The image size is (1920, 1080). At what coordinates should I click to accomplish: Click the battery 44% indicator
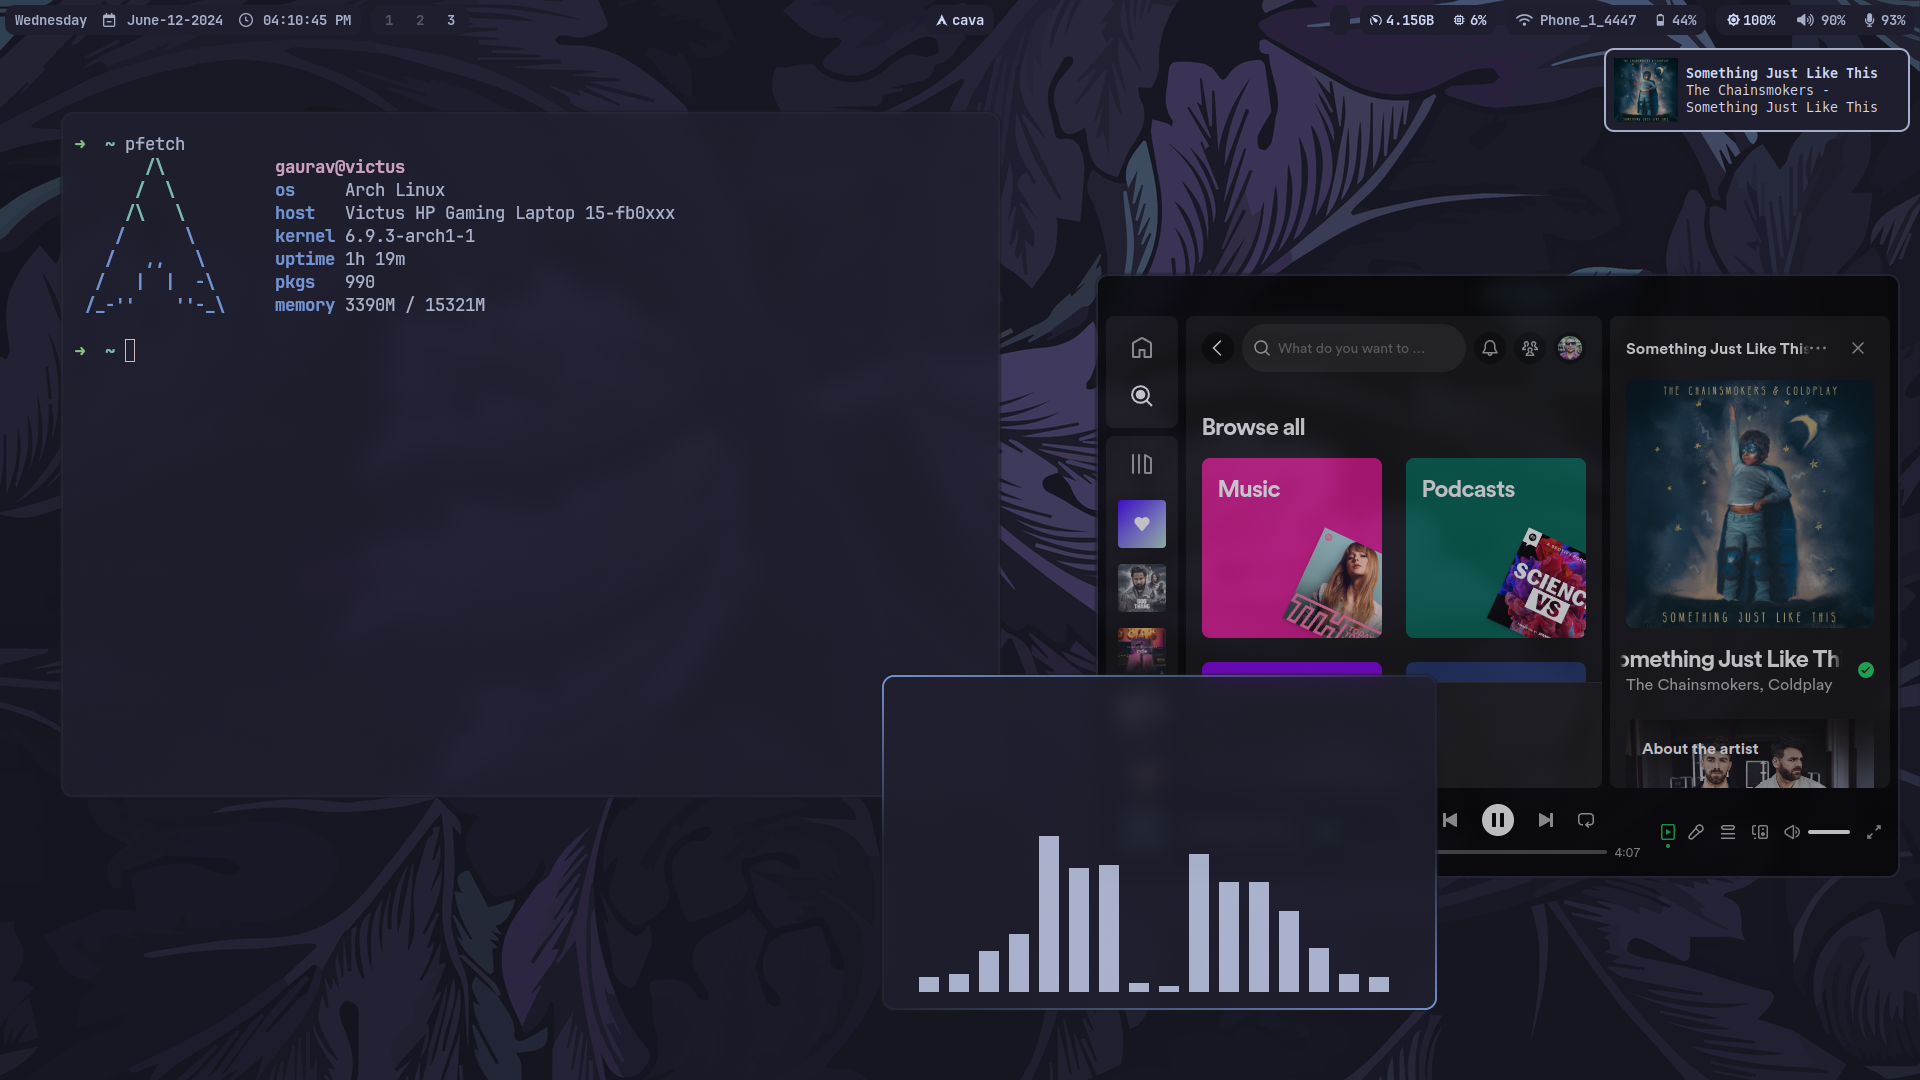pyautogui.click(x=1676, y=20)
